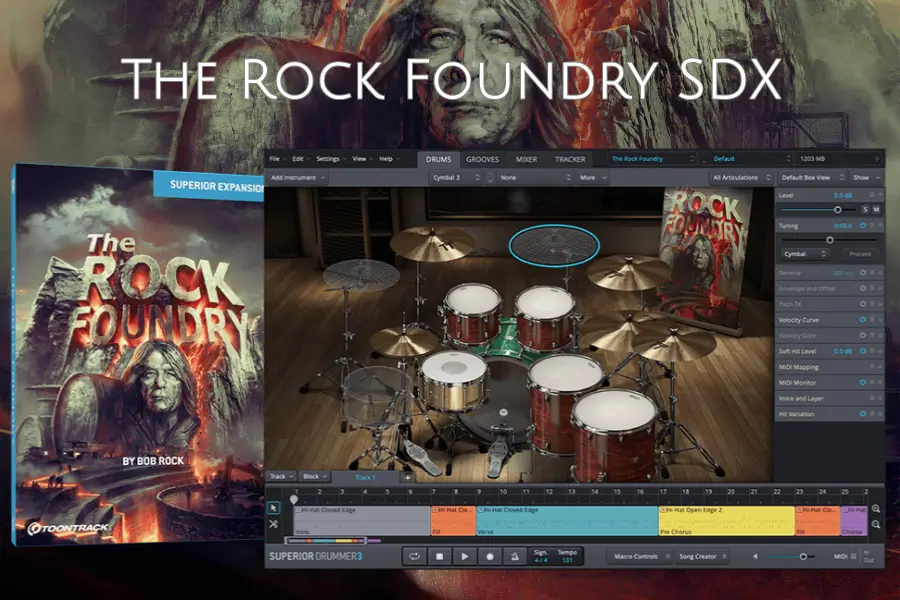This screenshot has width=900, height=600.
Task: Open the MIDI Mapping section menu icon
Action: pyautogui.click(x=872, y=367)
